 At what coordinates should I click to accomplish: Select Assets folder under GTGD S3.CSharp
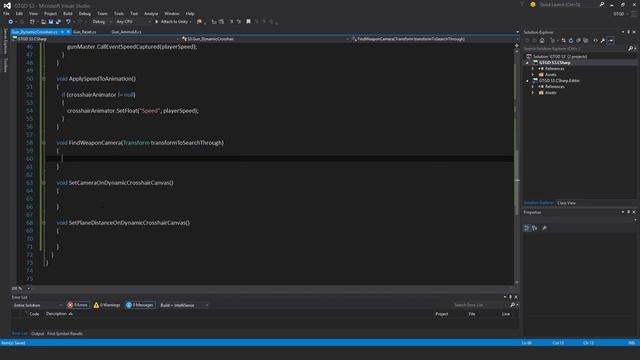(x=551, y=75)
